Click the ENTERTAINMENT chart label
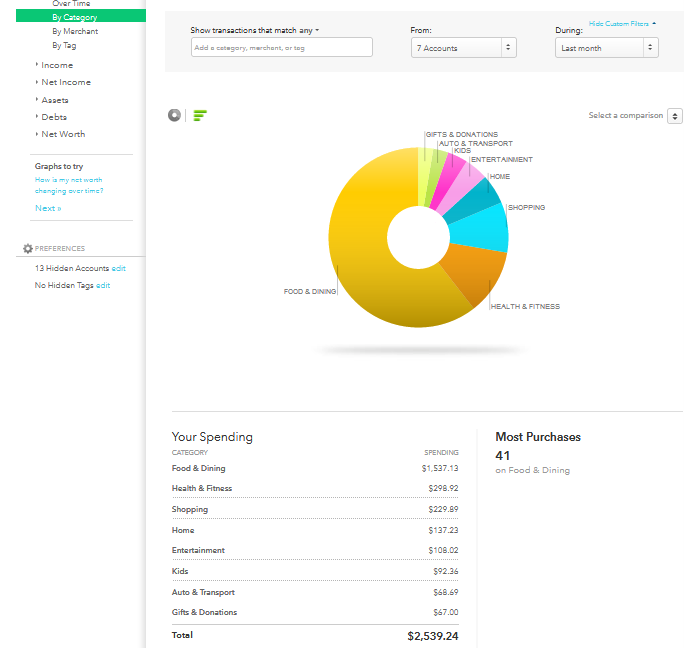The image size is (688, 648). (x=502, y=160)
